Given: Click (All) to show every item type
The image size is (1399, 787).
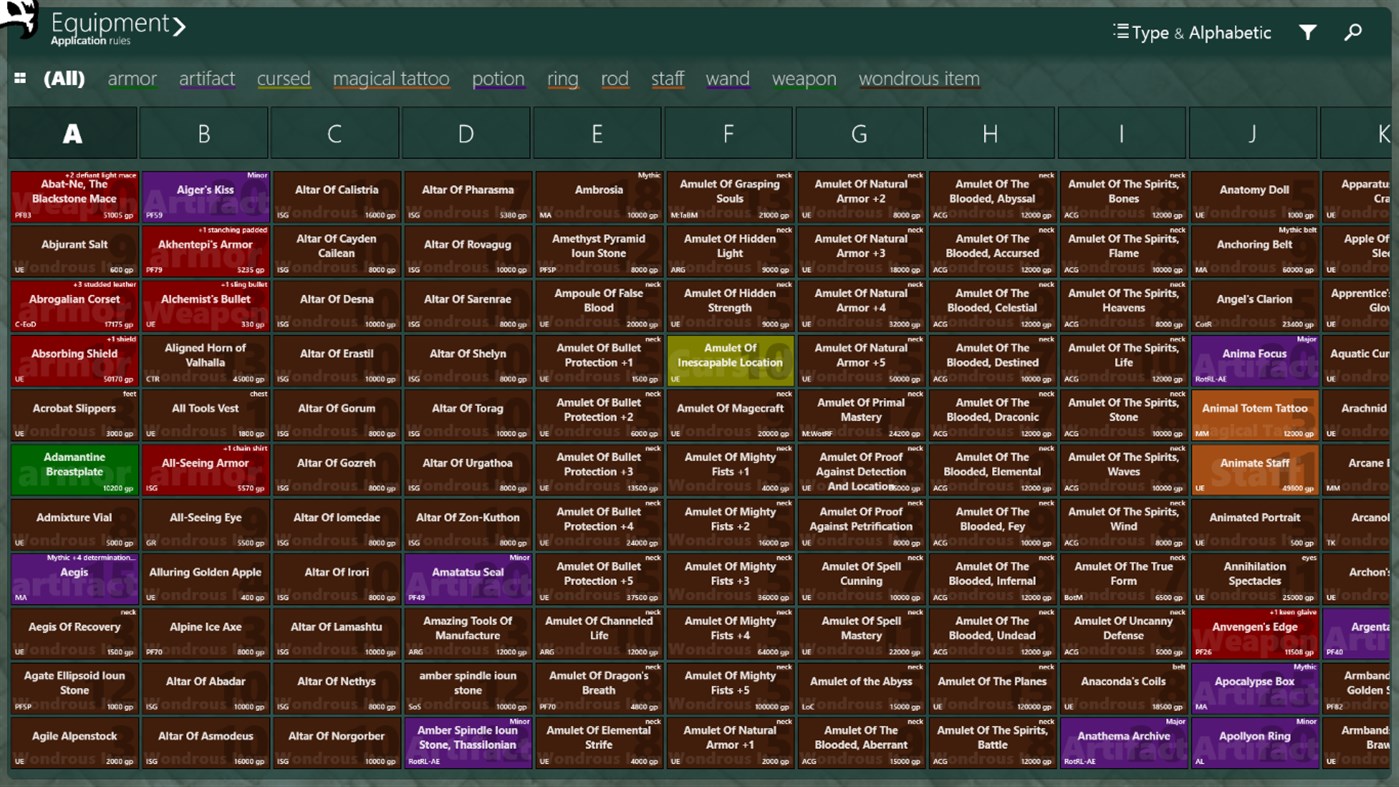Looking at the screenshot, I should click(x=64, y=78).
